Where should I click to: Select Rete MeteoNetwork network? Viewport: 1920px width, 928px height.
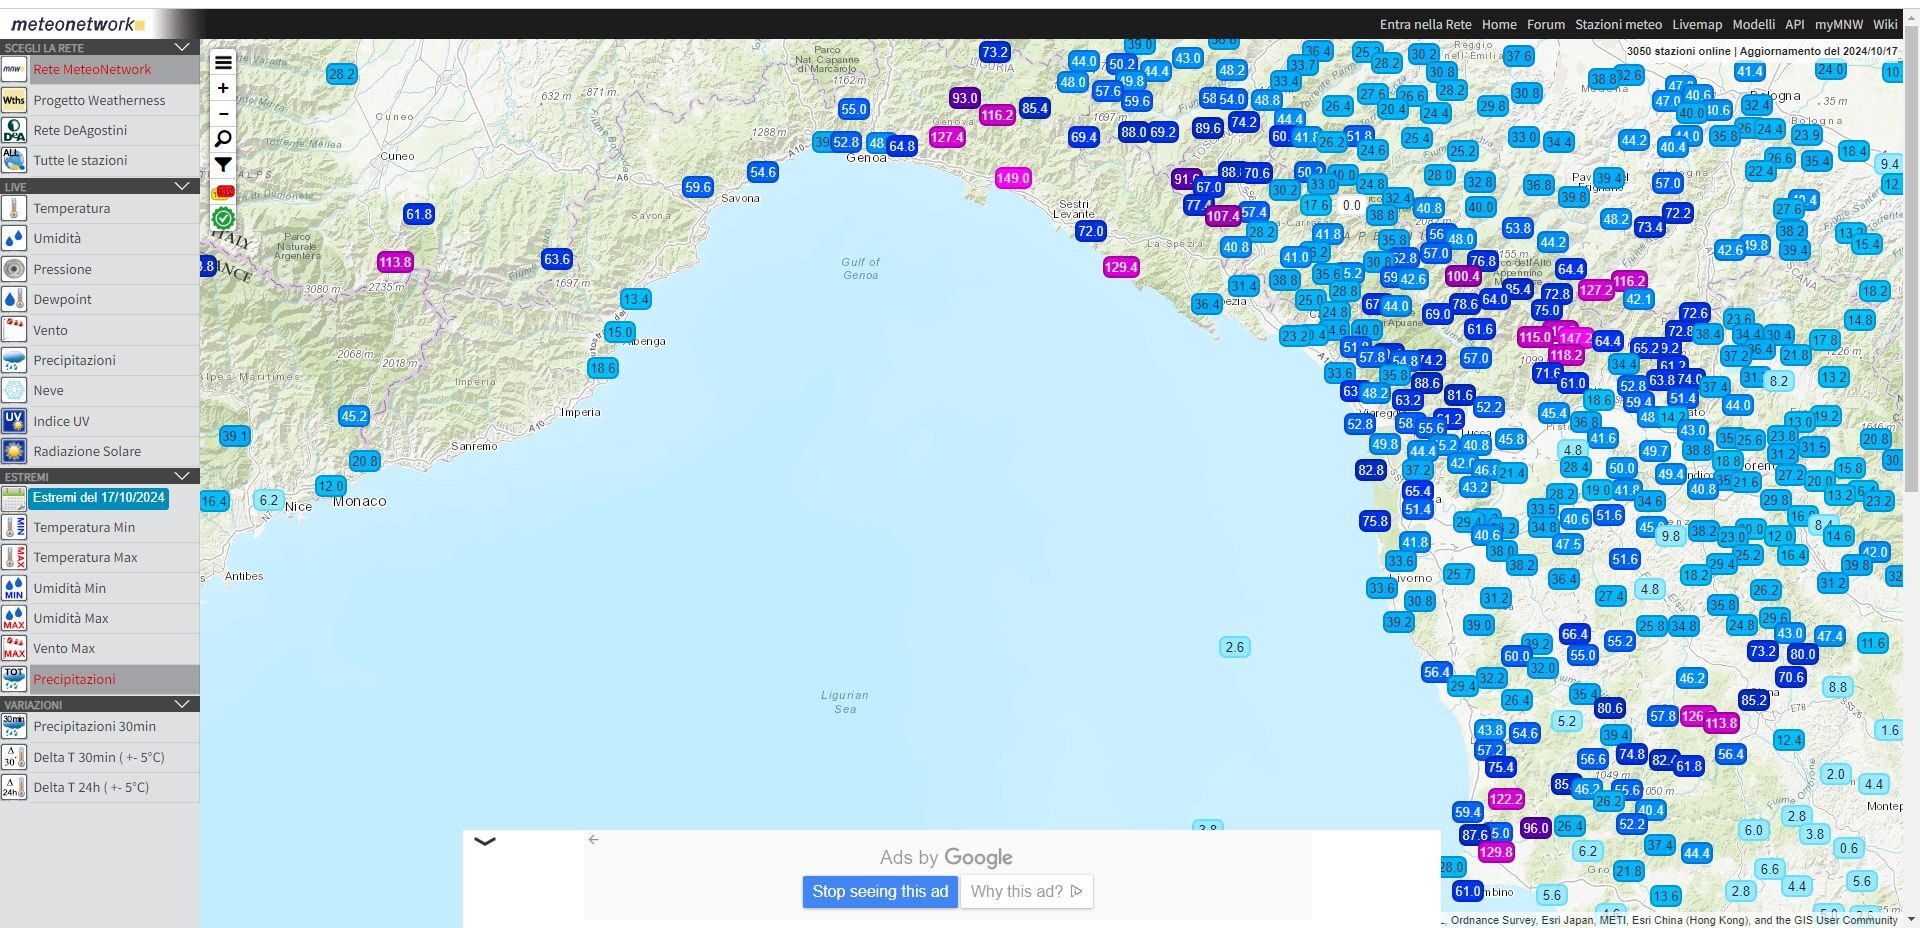(100, 69)
